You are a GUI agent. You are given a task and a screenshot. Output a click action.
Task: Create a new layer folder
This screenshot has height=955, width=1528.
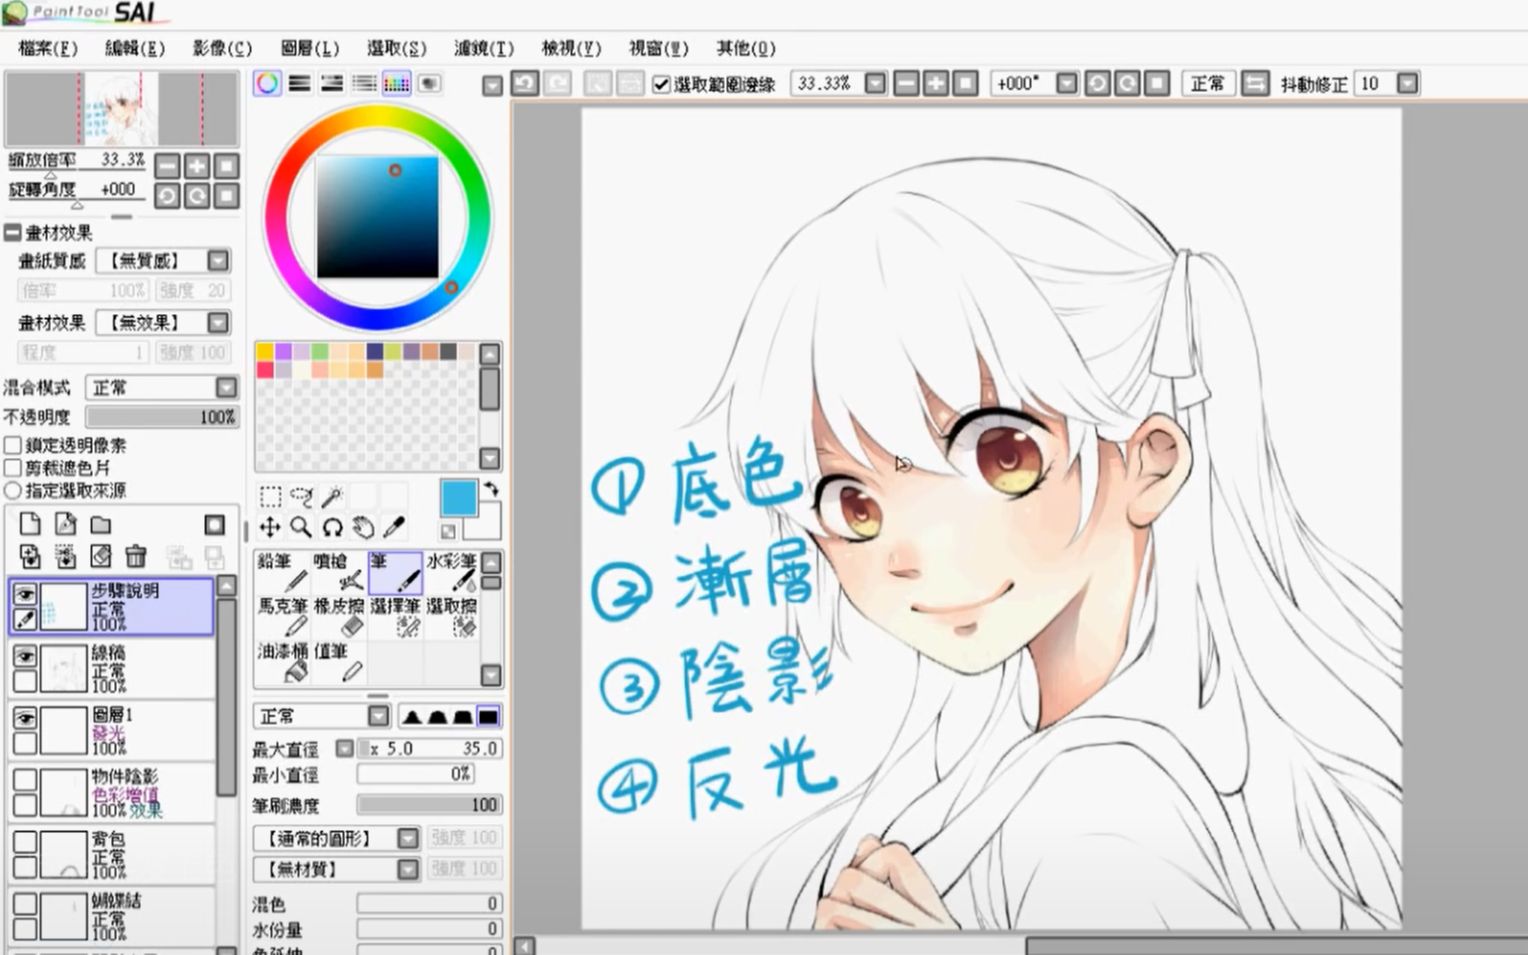pos(100,524)
